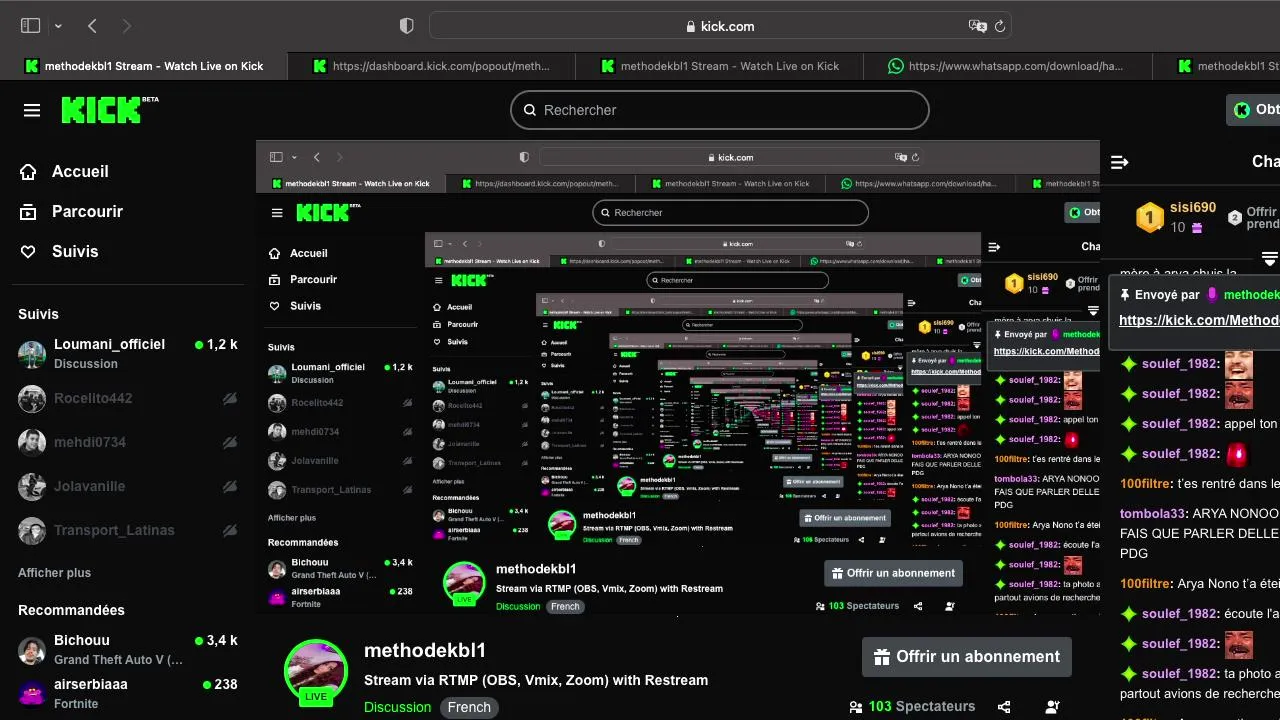1280x720 pixels.
Task: Open the privacy shield icon in Safari's toolbar
Action: coord(406,26)
